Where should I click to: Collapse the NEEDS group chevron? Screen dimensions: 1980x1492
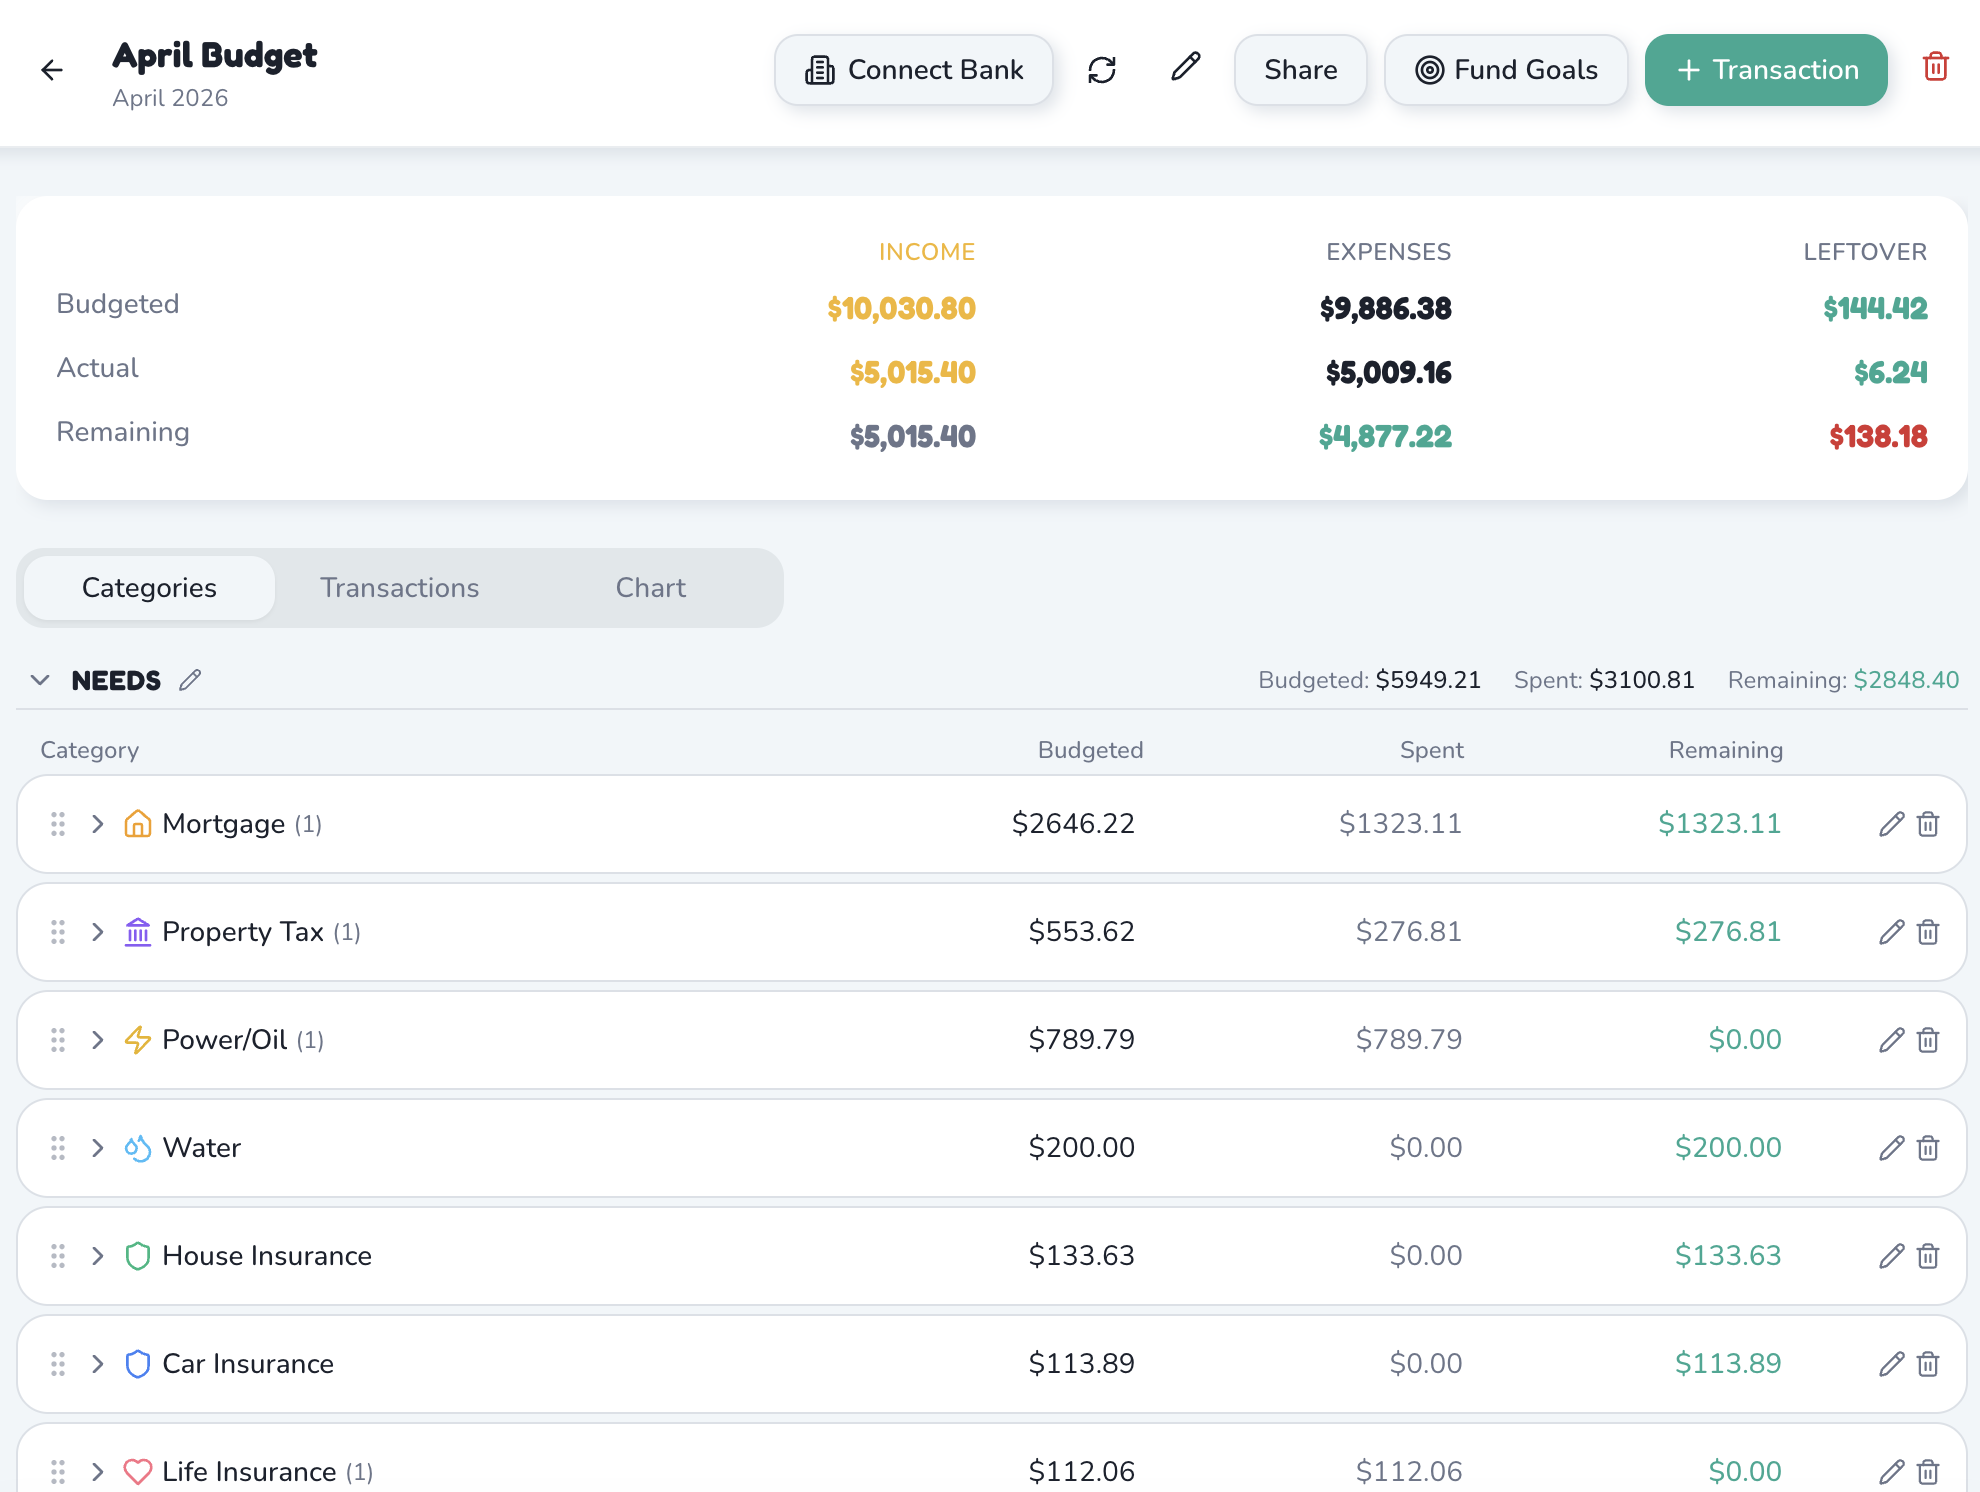[x=40, y=680]
